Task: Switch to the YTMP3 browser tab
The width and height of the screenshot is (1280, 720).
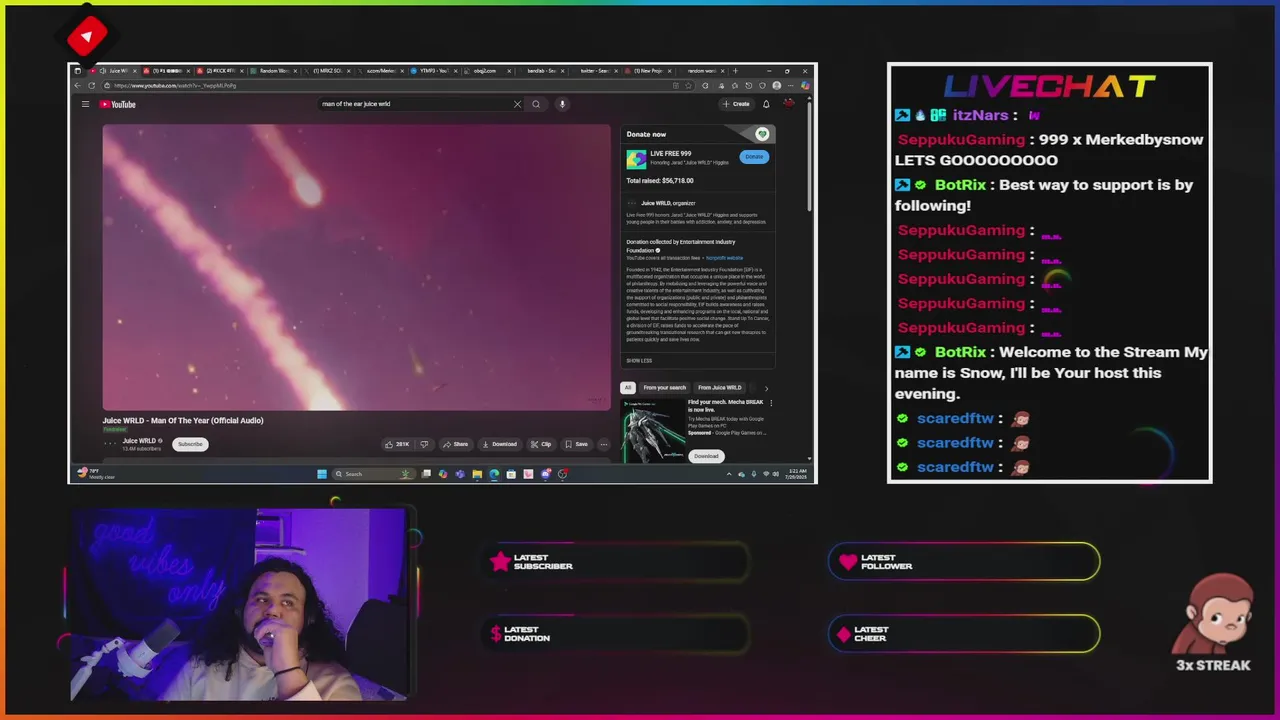Action: [432, 71]
